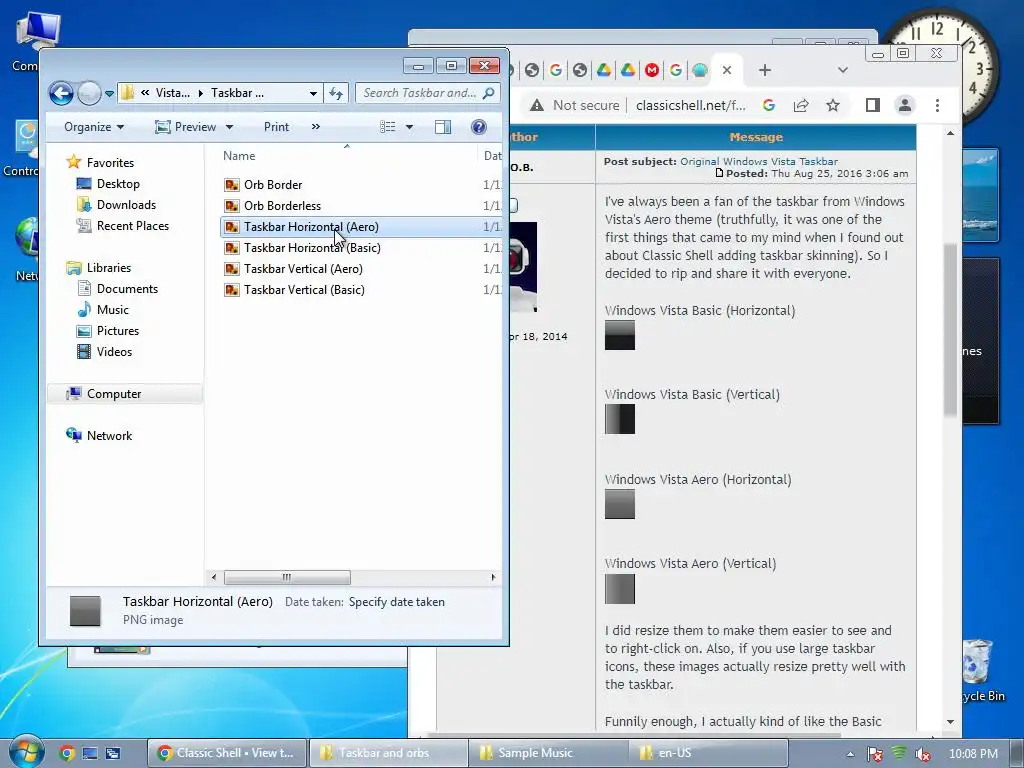This screenshot has height=768, width=1024.
Task: Switch to Classic Shell taskbar button
Action: (227, 753)
